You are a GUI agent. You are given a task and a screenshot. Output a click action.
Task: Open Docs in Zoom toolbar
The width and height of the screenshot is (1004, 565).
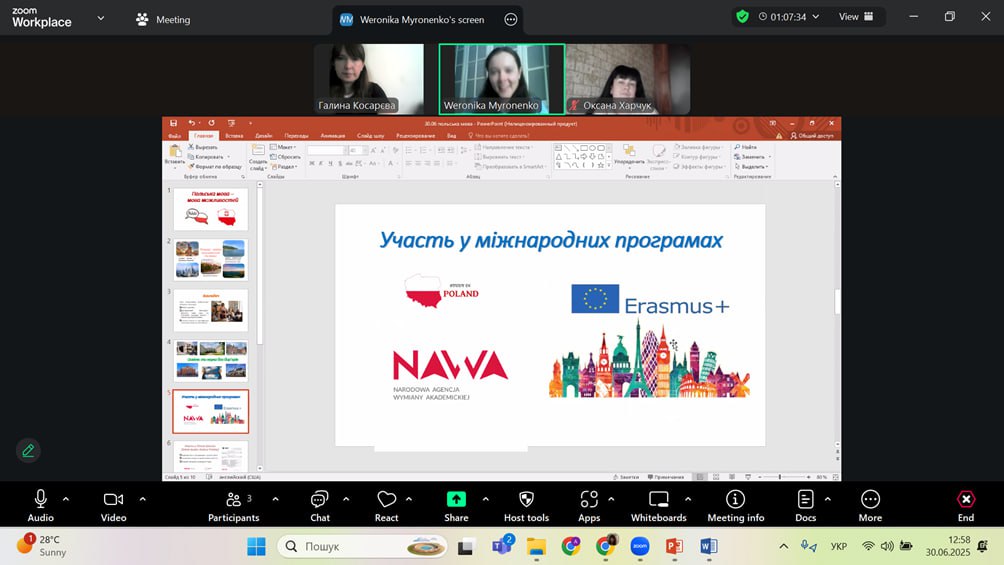(806, 505)
